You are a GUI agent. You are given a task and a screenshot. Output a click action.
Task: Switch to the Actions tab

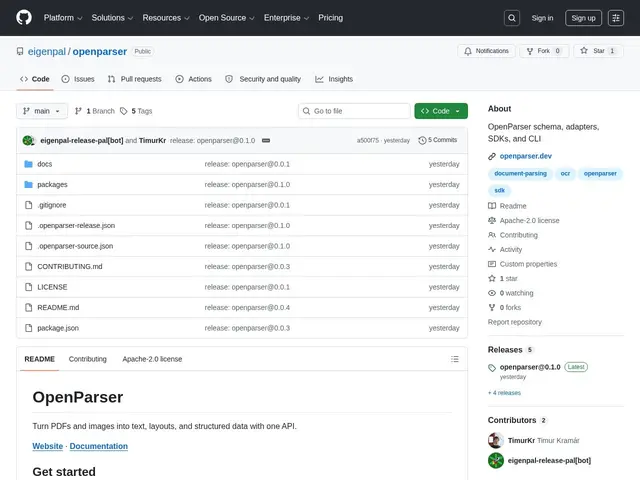193,79
